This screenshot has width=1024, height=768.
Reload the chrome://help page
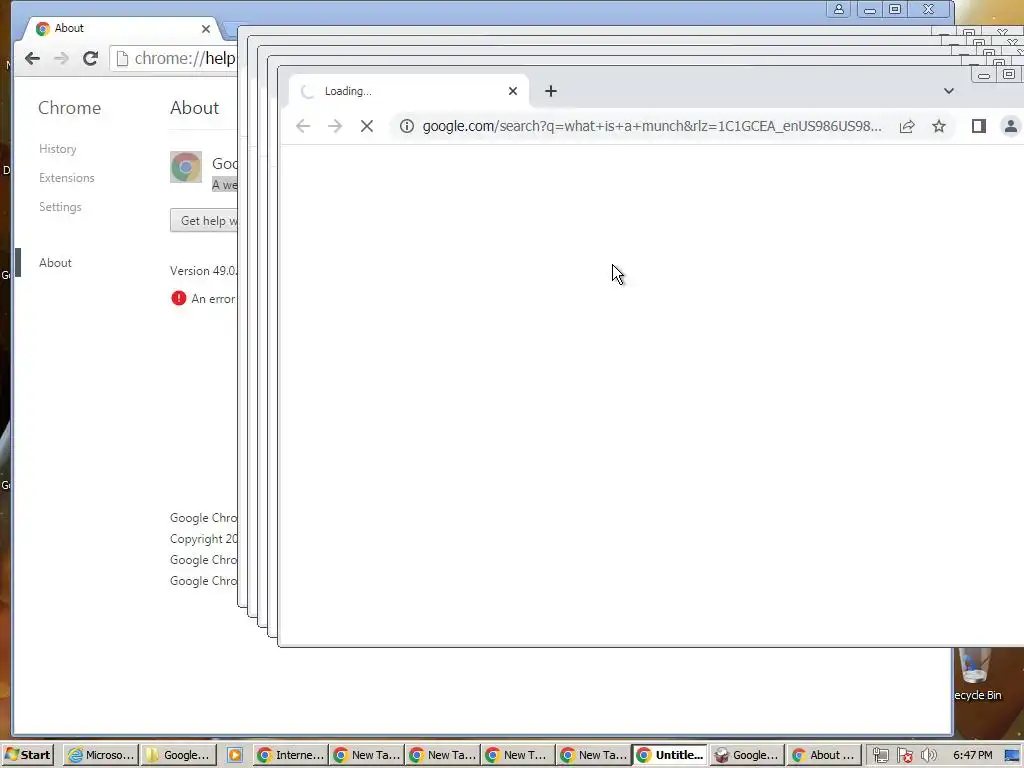pyautogui.click(x=90, y=58)
